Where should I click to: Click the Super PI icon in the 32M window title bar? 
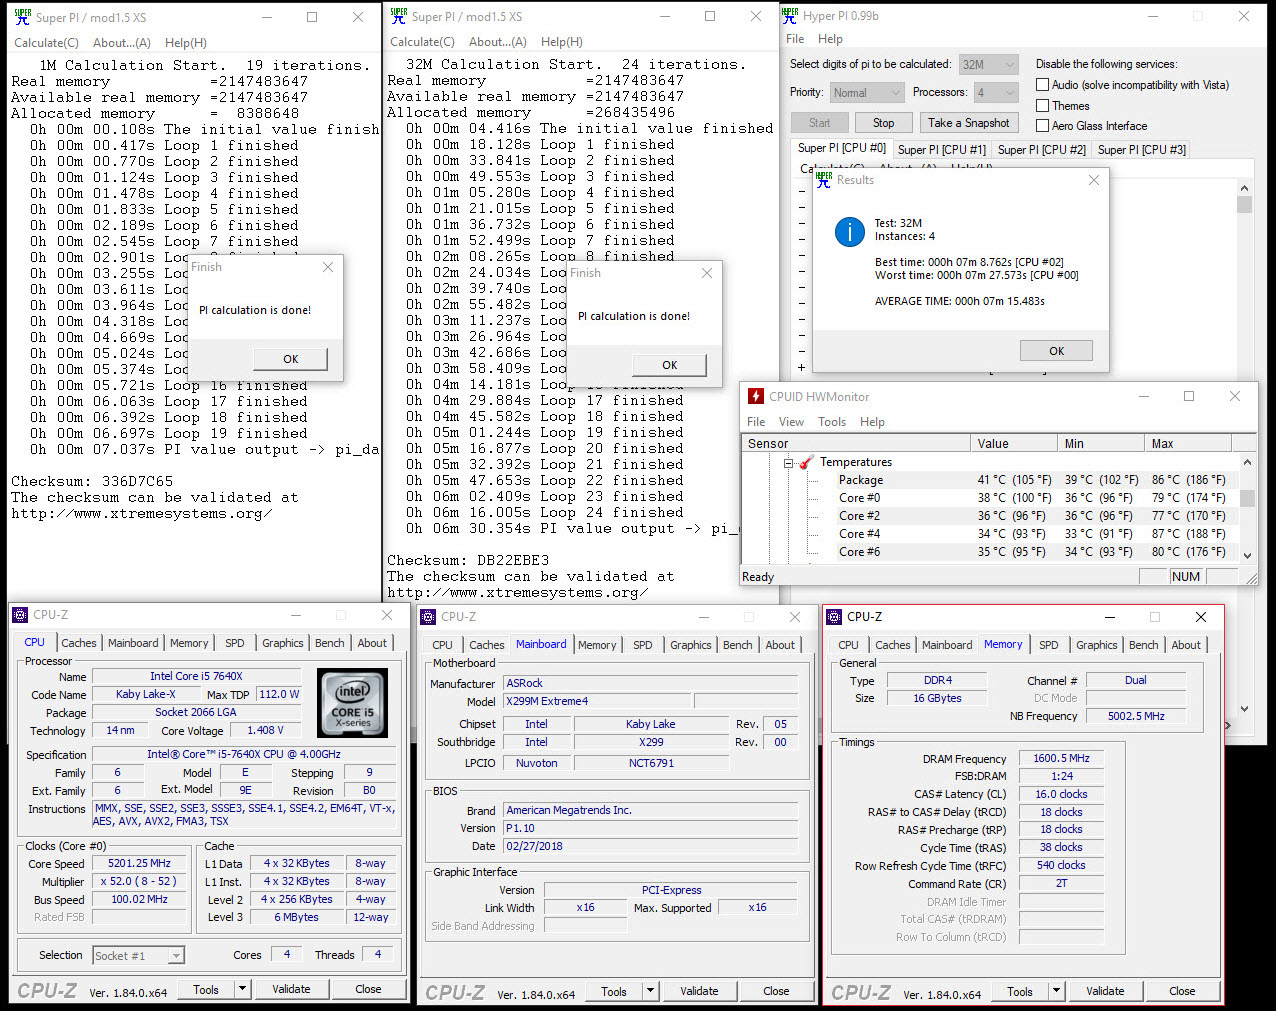point(398,17)
